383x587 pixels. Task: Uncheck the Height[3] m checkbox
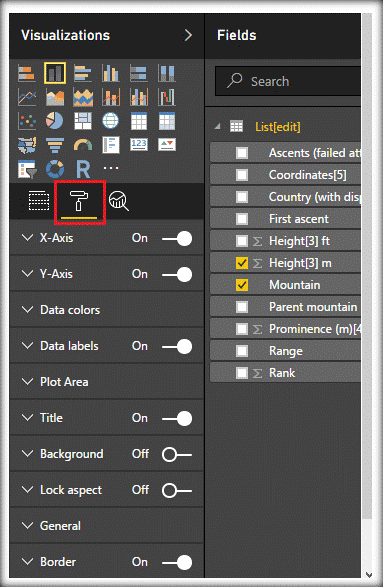(242, 263)
